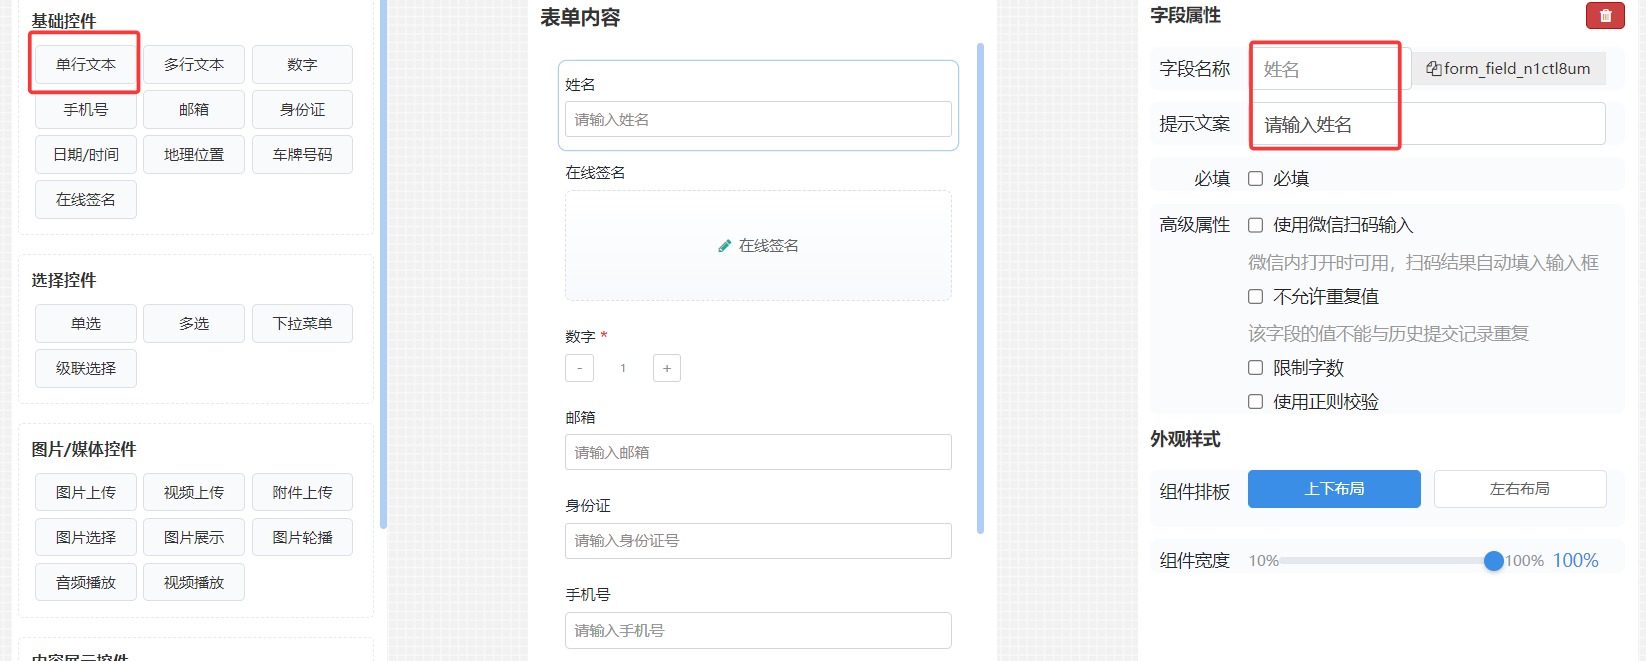Insert a 日期/时间 control

(85, 154)
